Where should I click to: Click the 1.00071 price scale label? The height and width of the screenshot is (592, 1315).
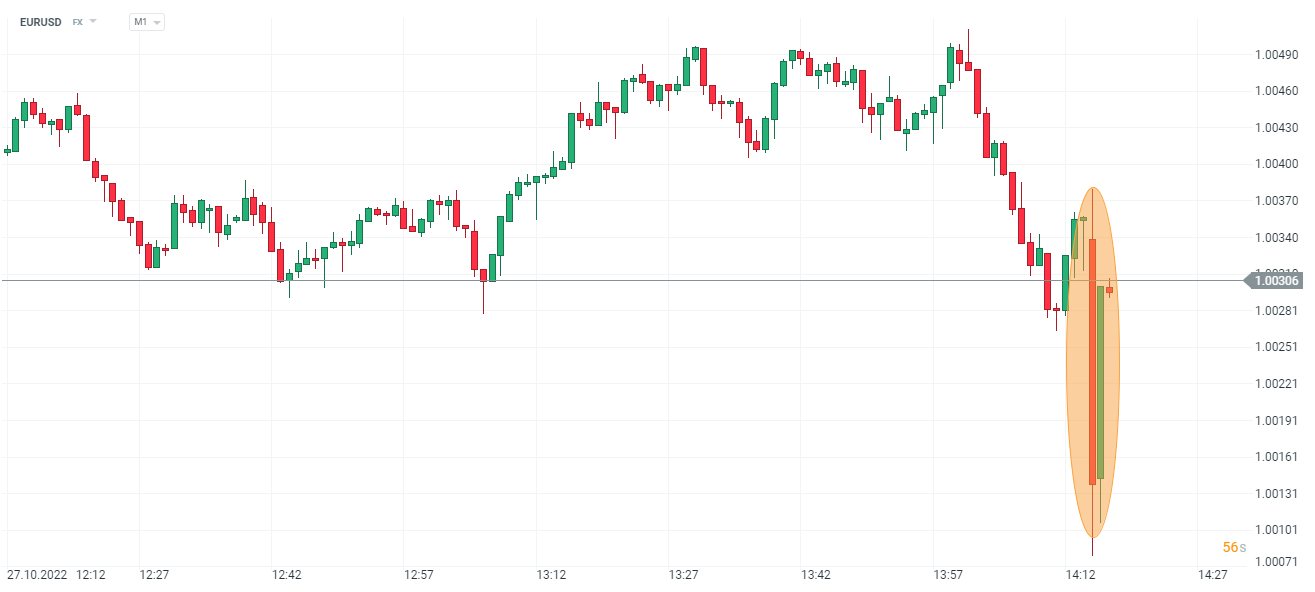tap(1276, 563)
